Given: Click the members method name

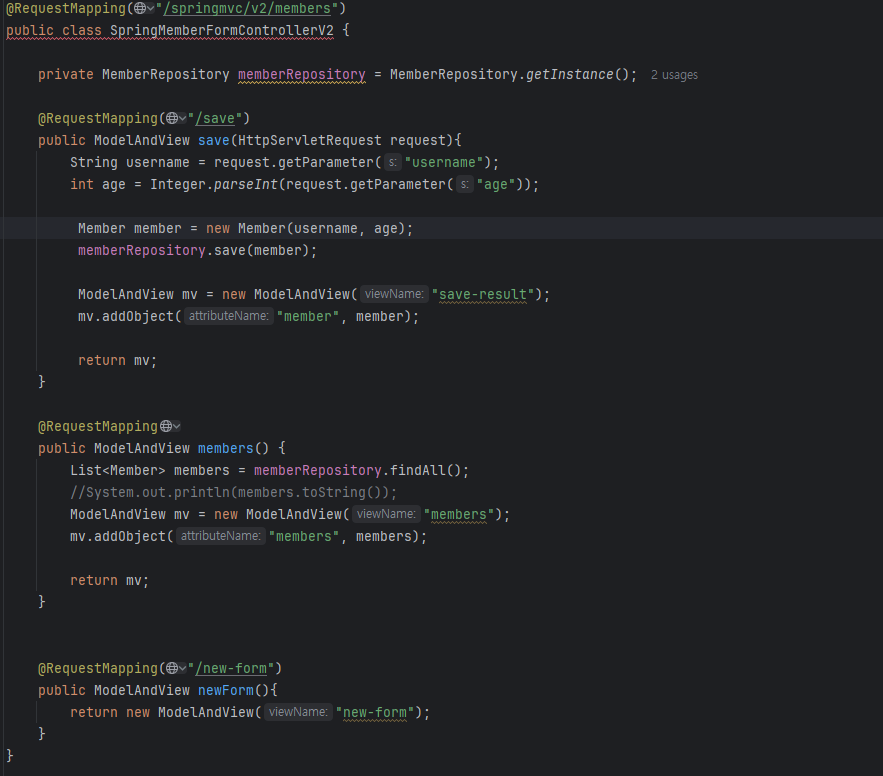Looking at the screenshot, I should coord(225,448).
